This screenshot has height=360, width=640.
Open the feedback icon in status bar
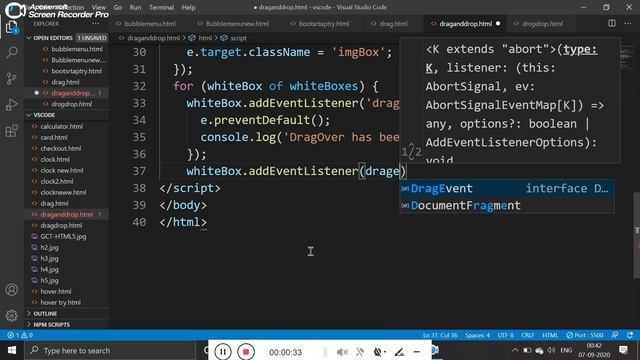tap(615, 335)
